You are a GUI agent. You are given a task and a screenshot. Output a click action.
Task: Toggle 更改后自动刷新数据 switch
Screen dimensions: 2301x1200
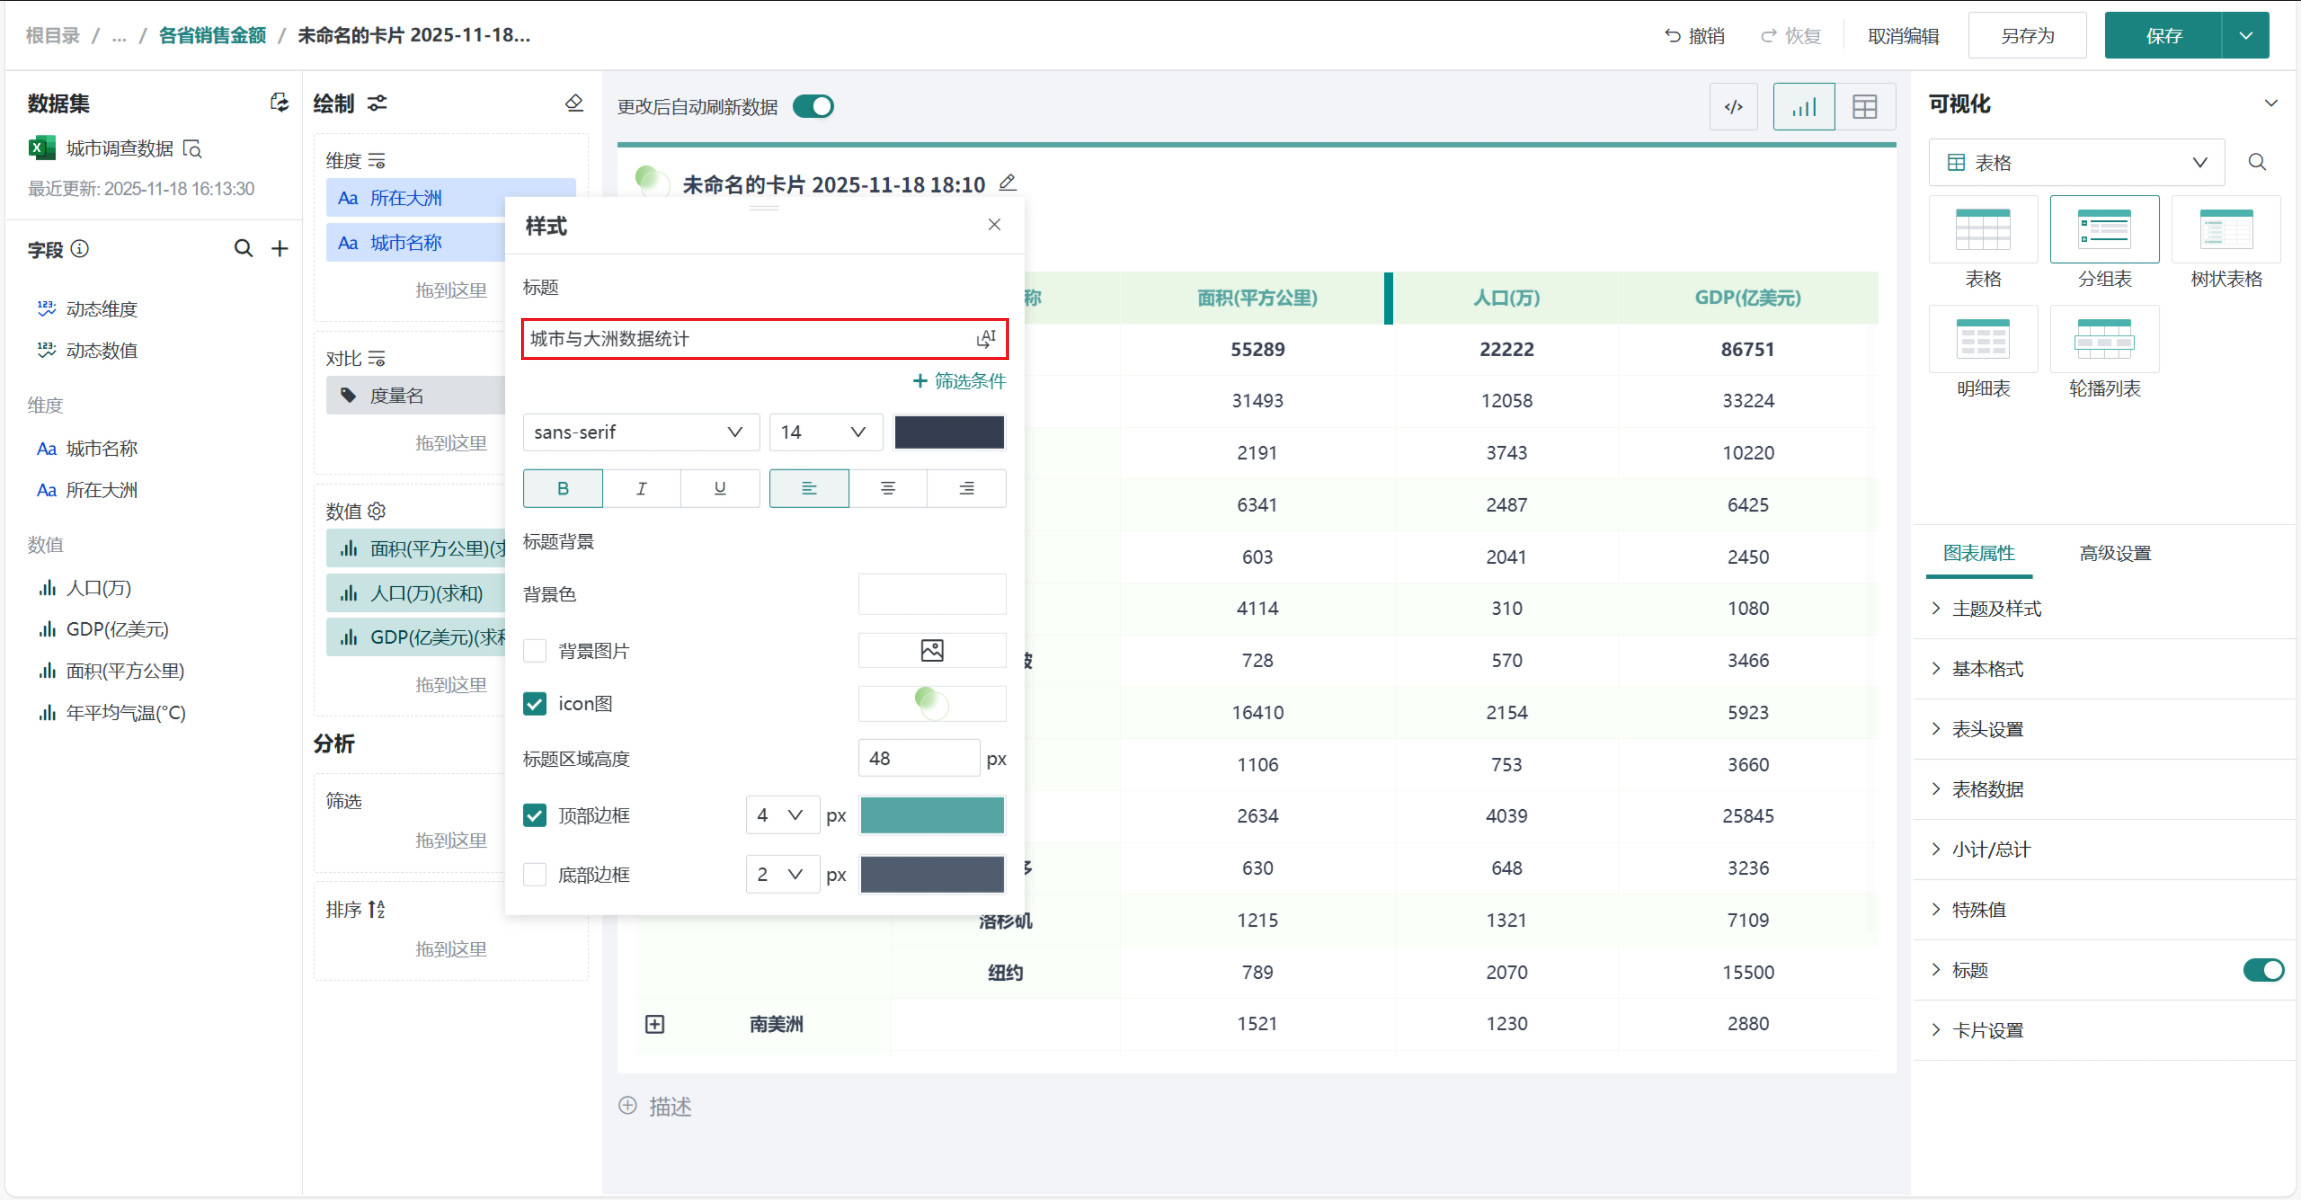click(x=813, y=107)
